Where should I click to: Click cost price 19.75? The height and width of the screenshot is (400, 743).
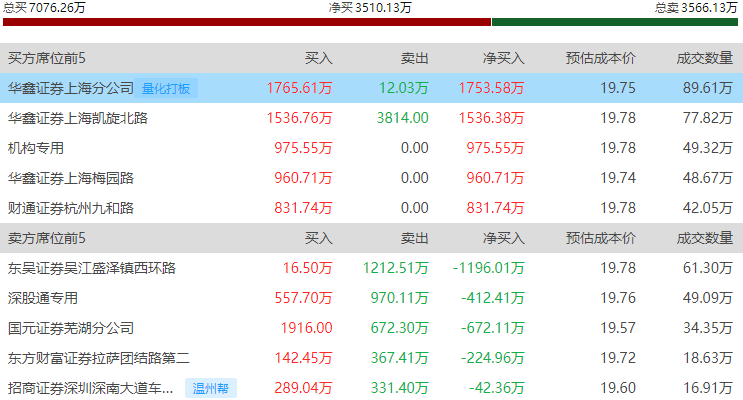coord(618,88)
